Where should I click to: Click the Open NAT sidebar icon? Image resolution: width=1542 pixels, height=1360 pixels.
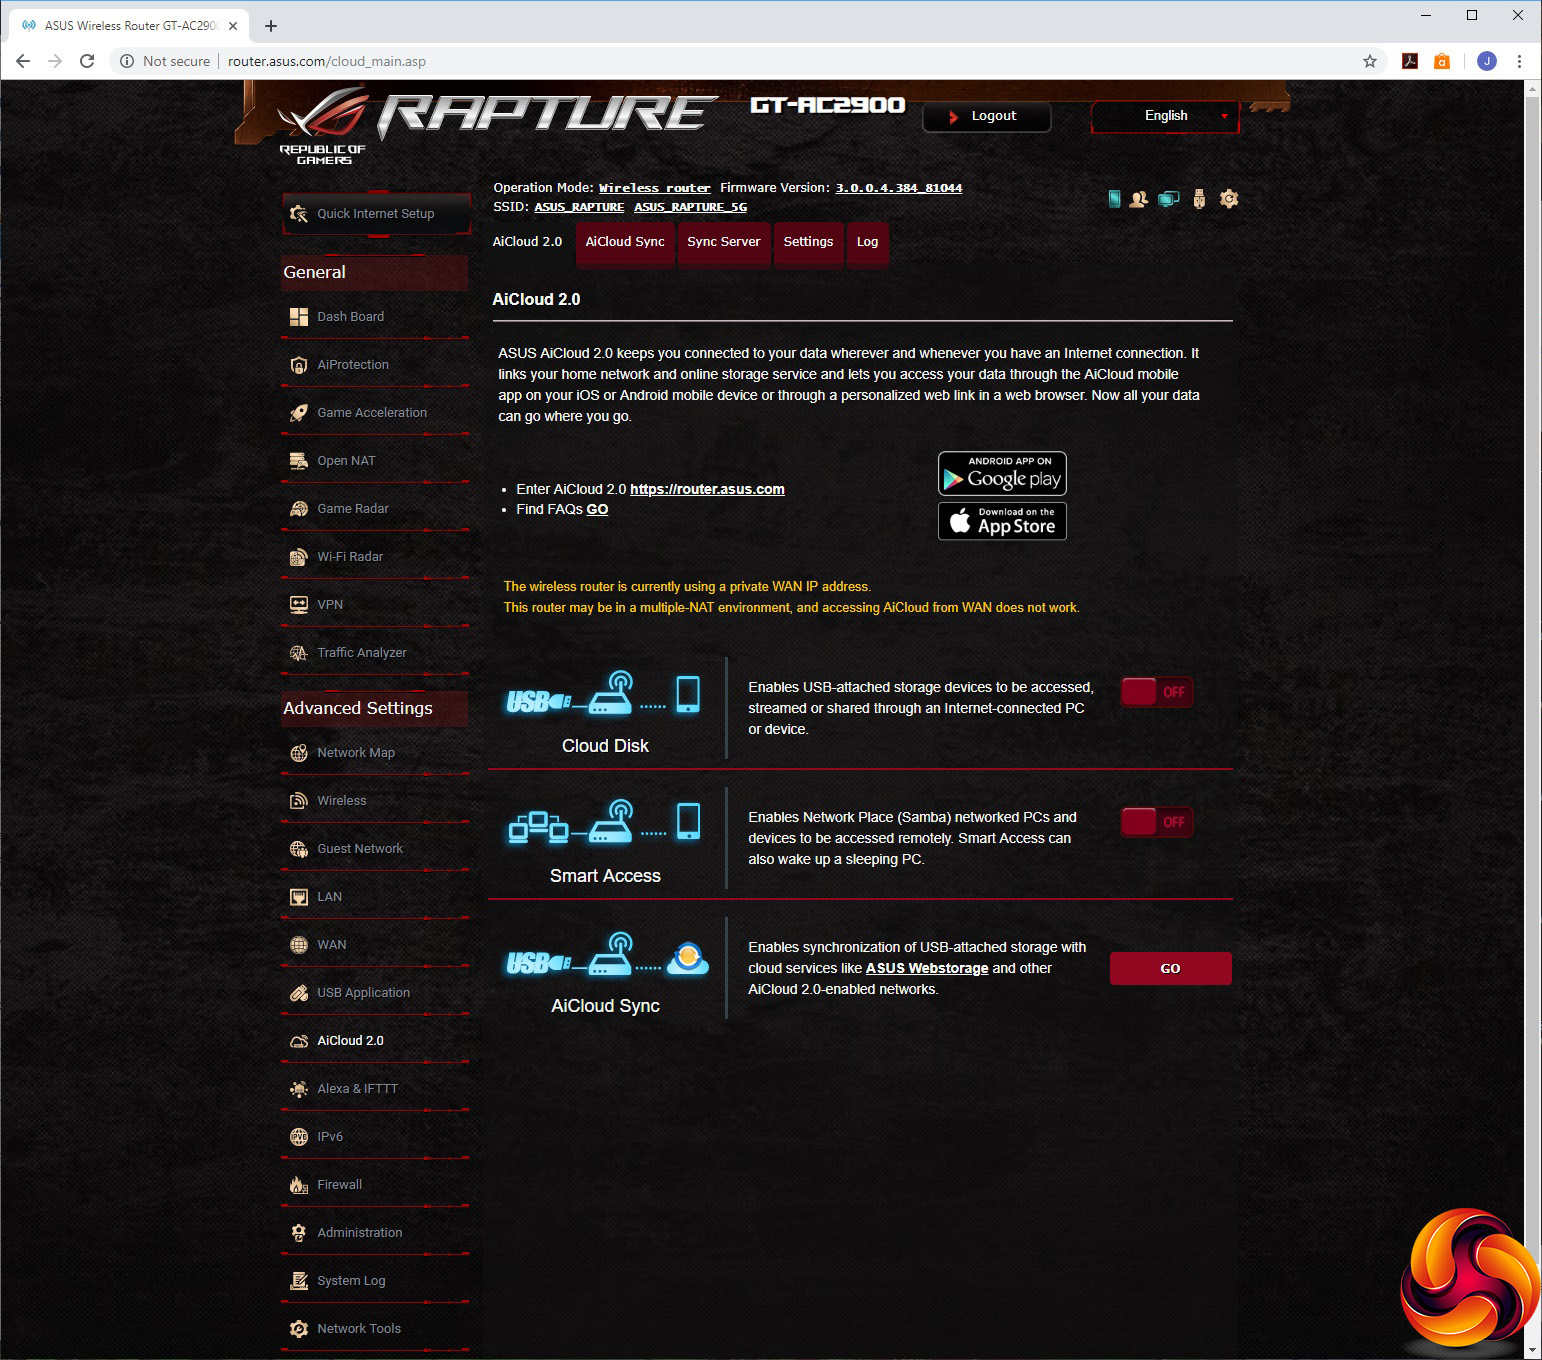pos(298,461)
